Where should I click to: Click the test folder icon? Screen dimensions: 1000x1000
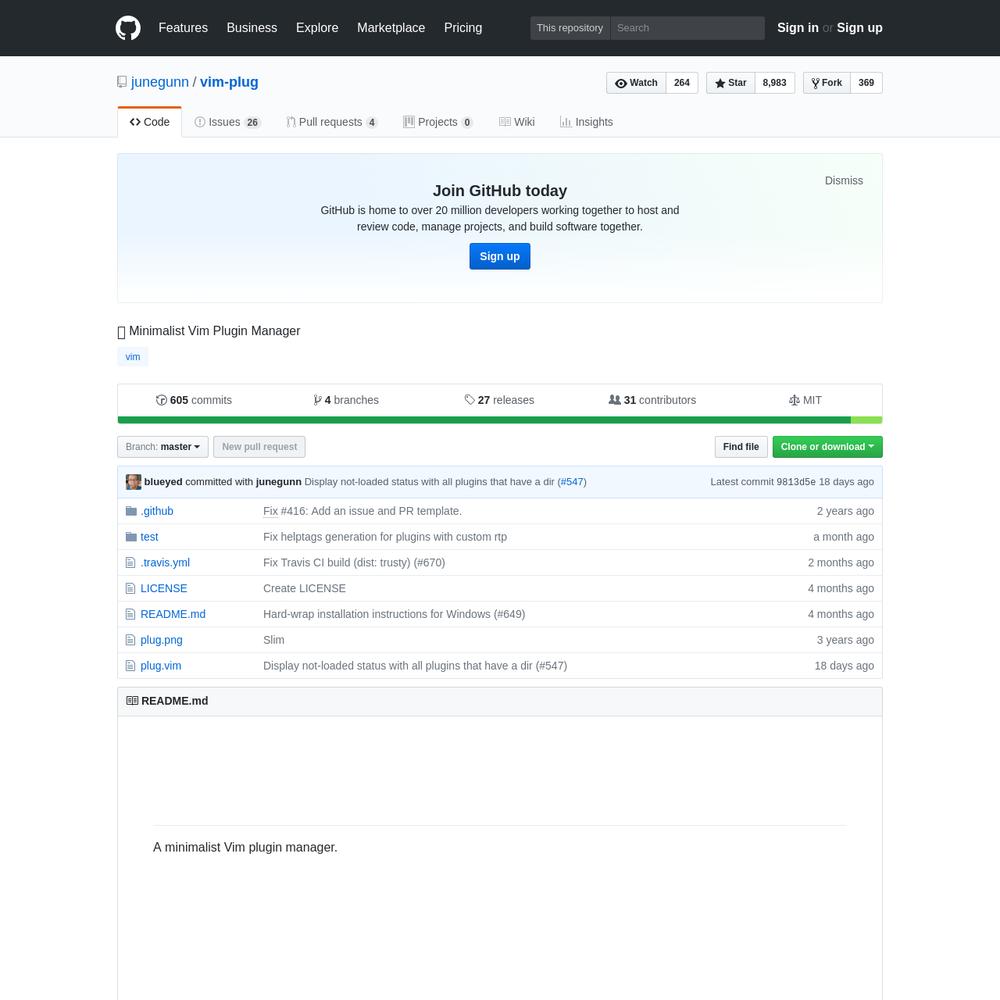131,537
